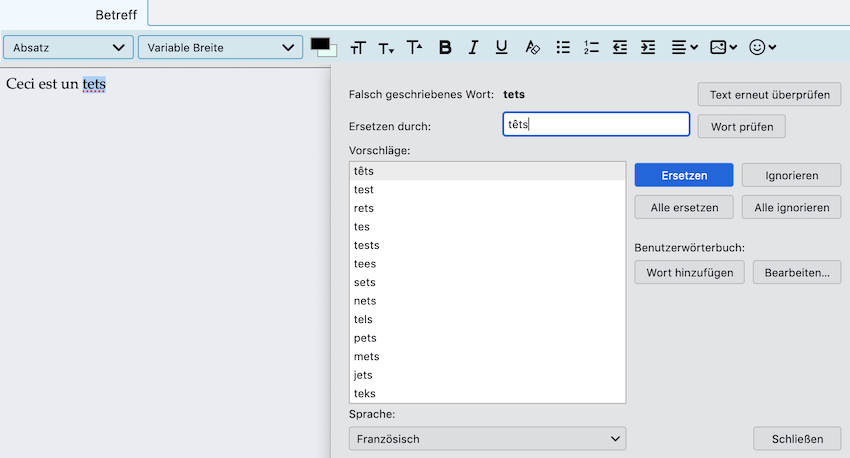The image size is (850, 458).
Task: Expand the Französisch language dropdown
Action: (487, 439)
